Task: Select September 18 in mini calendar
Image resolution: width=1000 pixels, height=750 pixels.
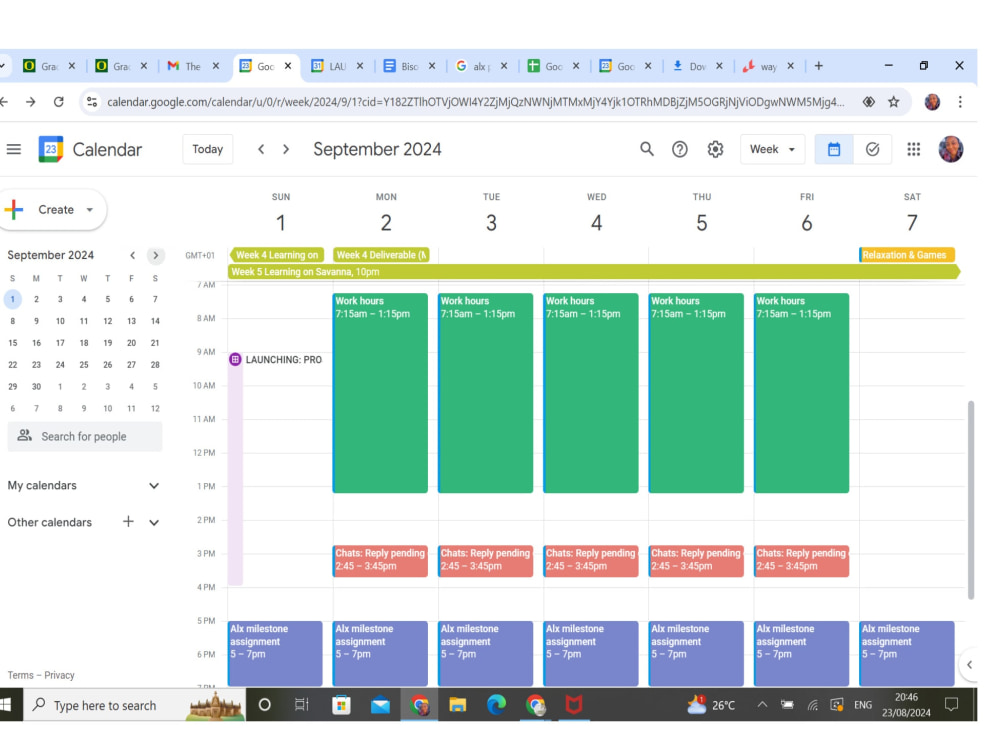Action: [x=84, y=343]
